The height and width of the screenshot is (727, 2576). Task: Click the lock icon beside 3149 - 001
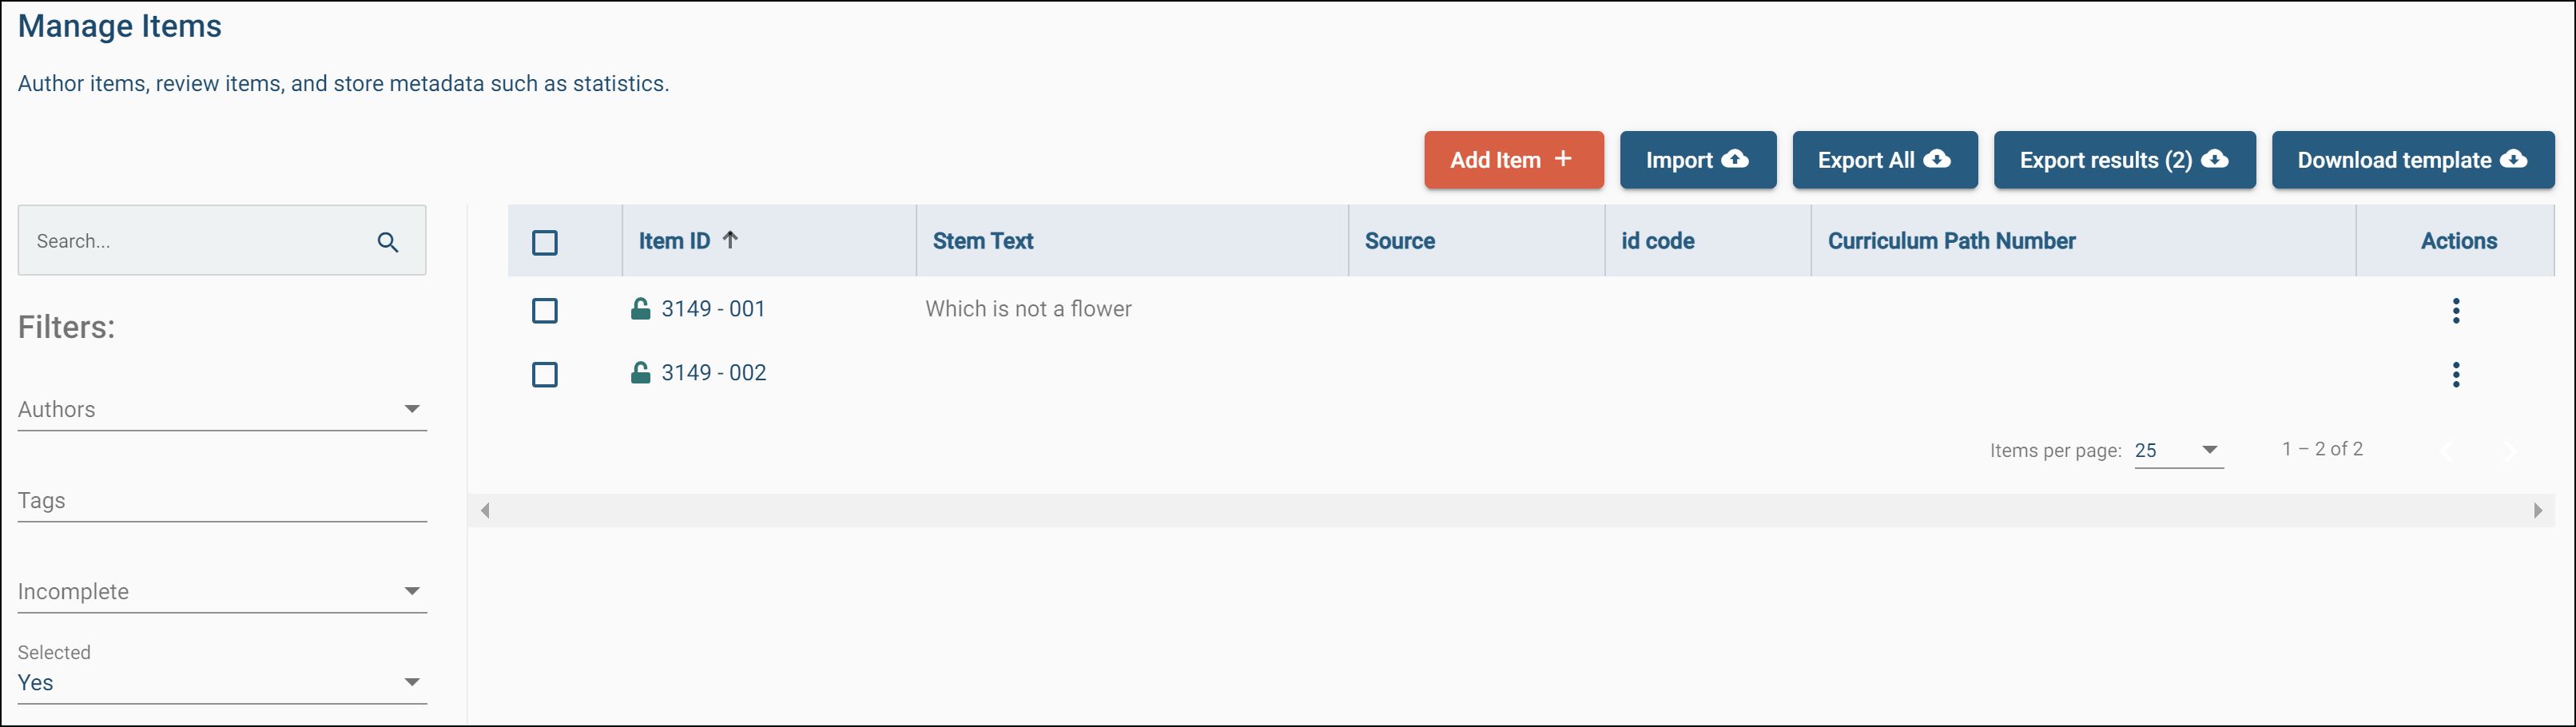point(640,309)
